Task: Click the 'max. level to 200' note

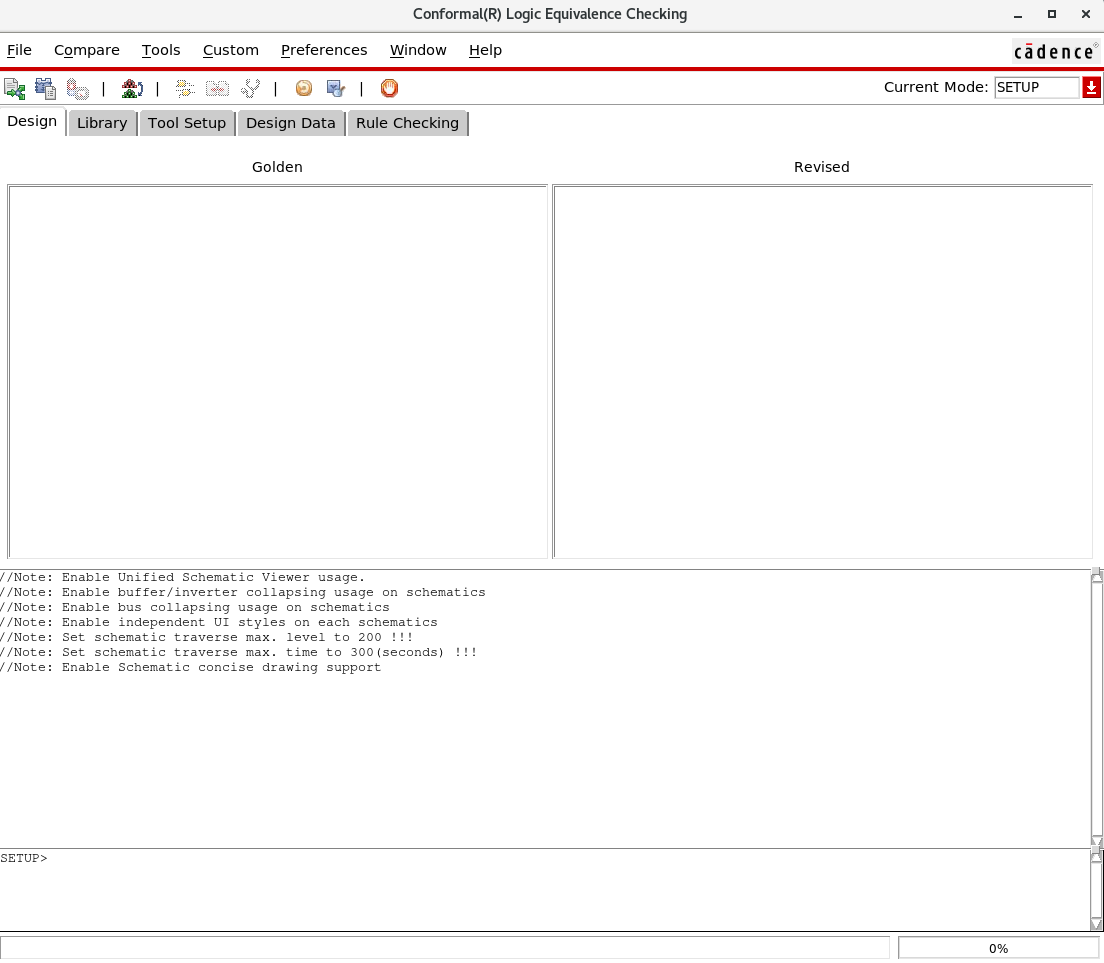Action: tap(206, 637)
